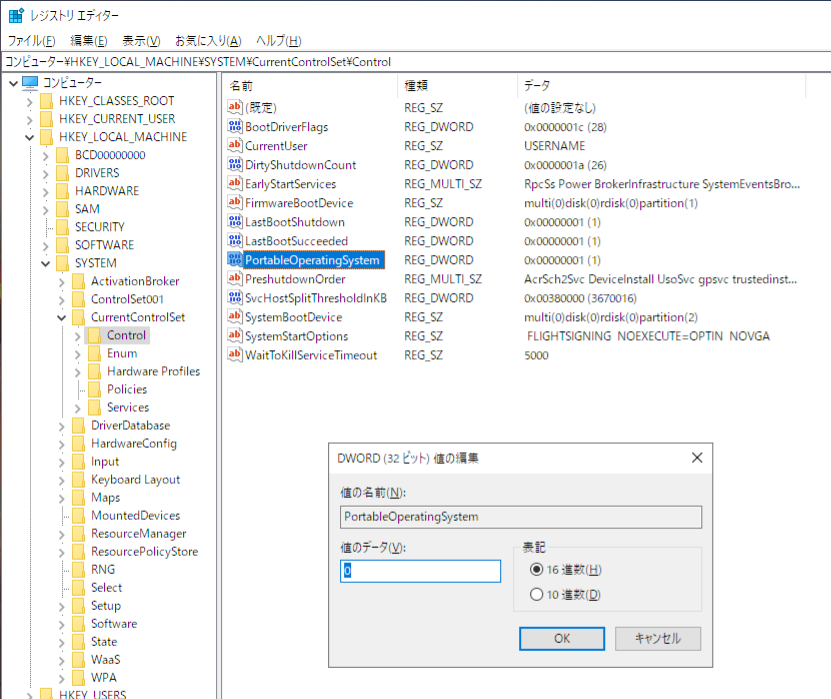Click the 値の名前 name field
This screenshot has height=699, width=831.
click(x=521, y=517)
